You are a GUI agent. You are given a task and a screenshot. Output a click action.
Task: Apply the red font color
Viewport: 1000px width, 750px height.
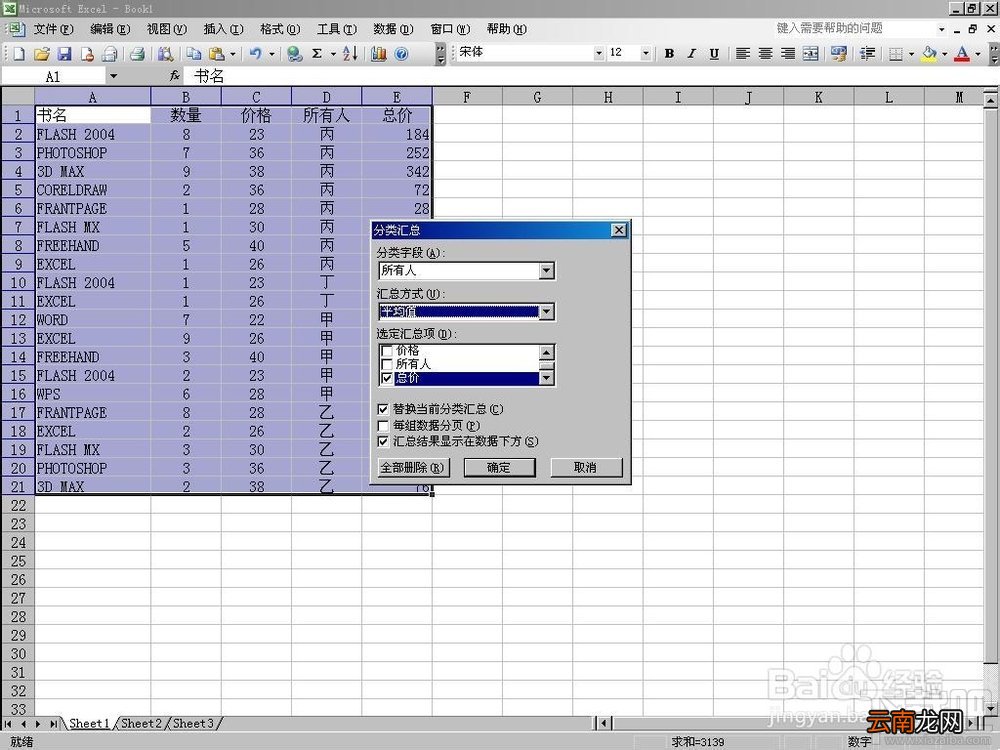tap(962, 54)
